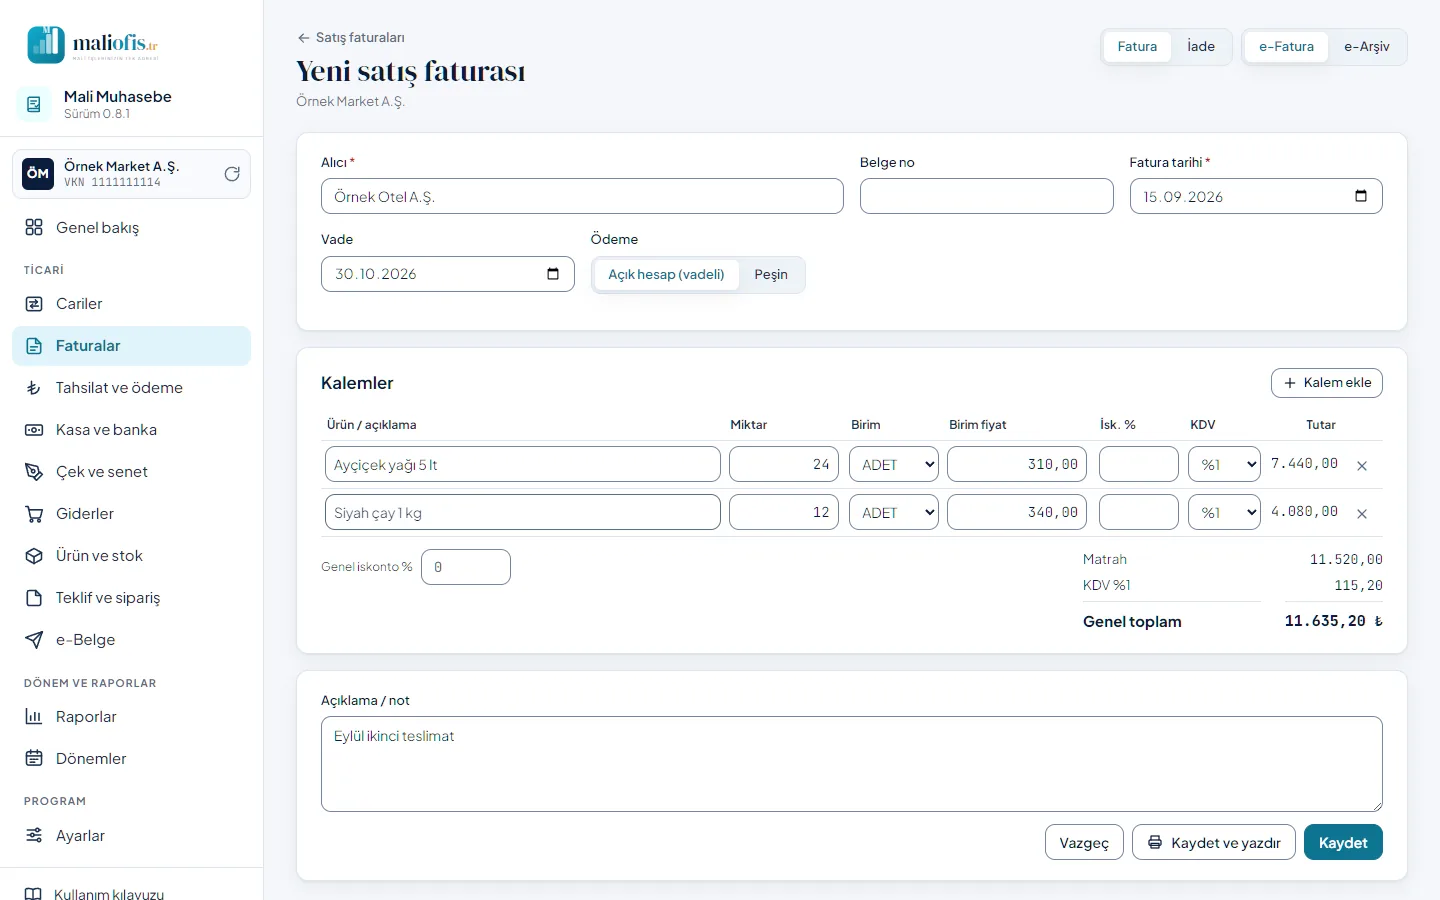Open Kasa ve banka page
Screen dimensions: 1440x900
131,430
